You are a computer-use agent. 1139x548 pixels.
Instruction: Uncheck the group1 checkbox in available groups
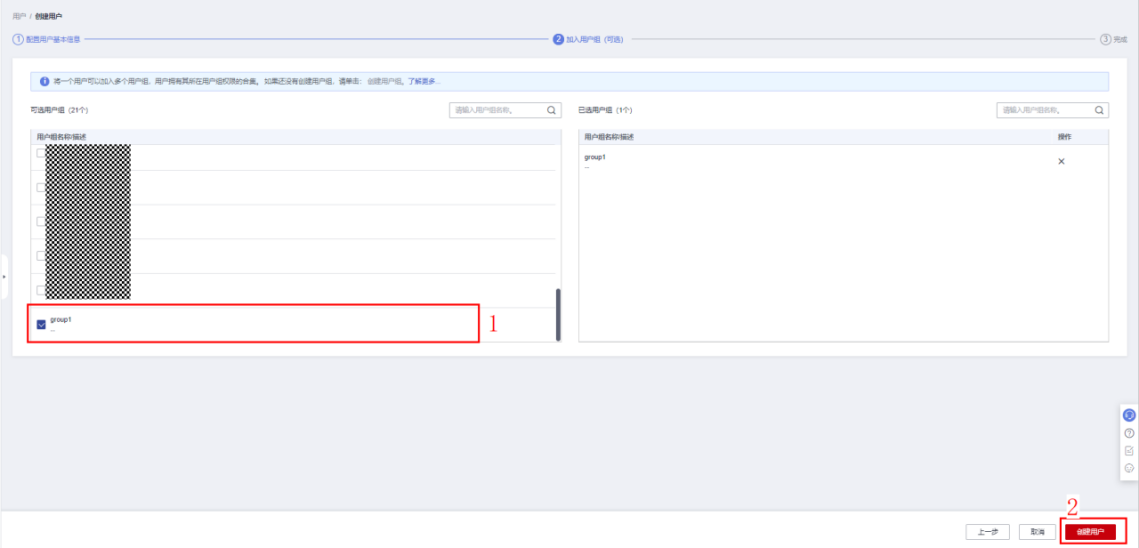[x=41, y=324]
